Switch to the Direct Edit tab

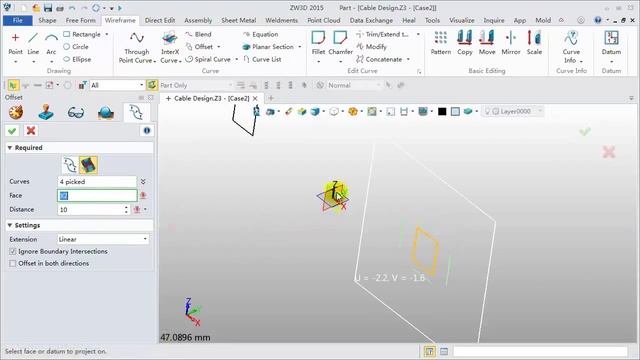[160, 20]
